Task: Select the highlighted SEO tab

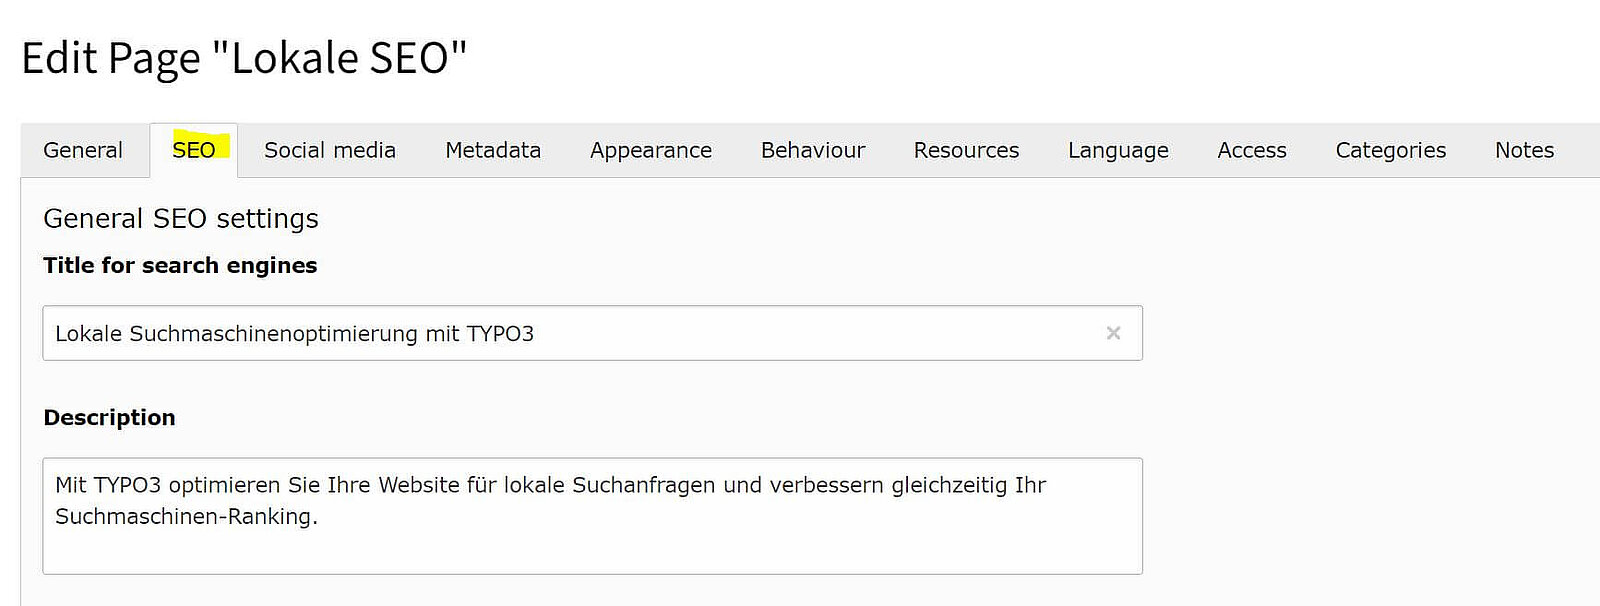Action: [194, 150]
